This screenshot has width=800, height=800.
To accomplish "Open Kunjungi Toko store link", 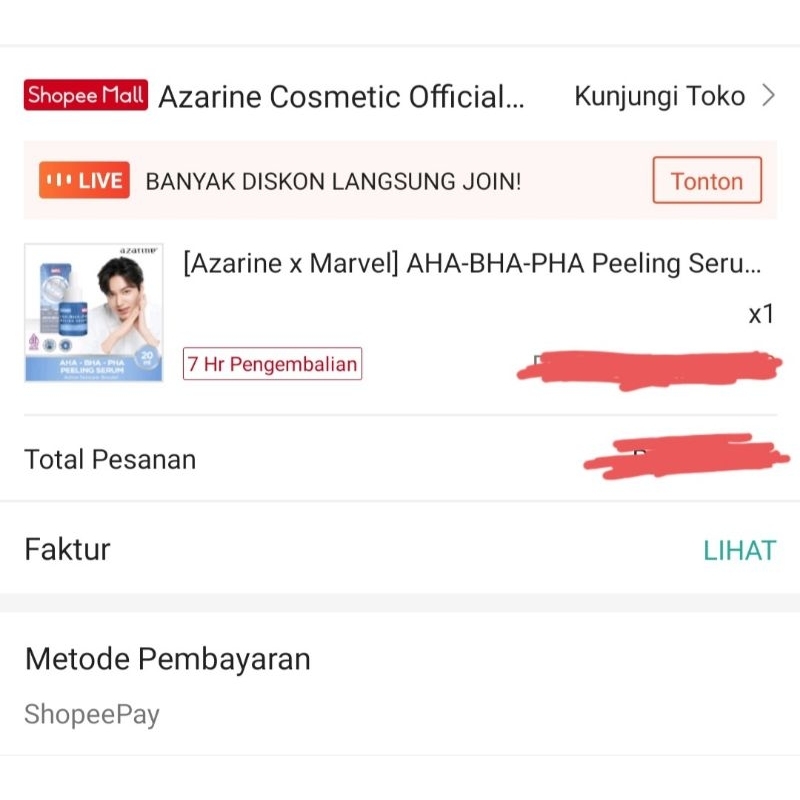I will click(x=659, y=97).
